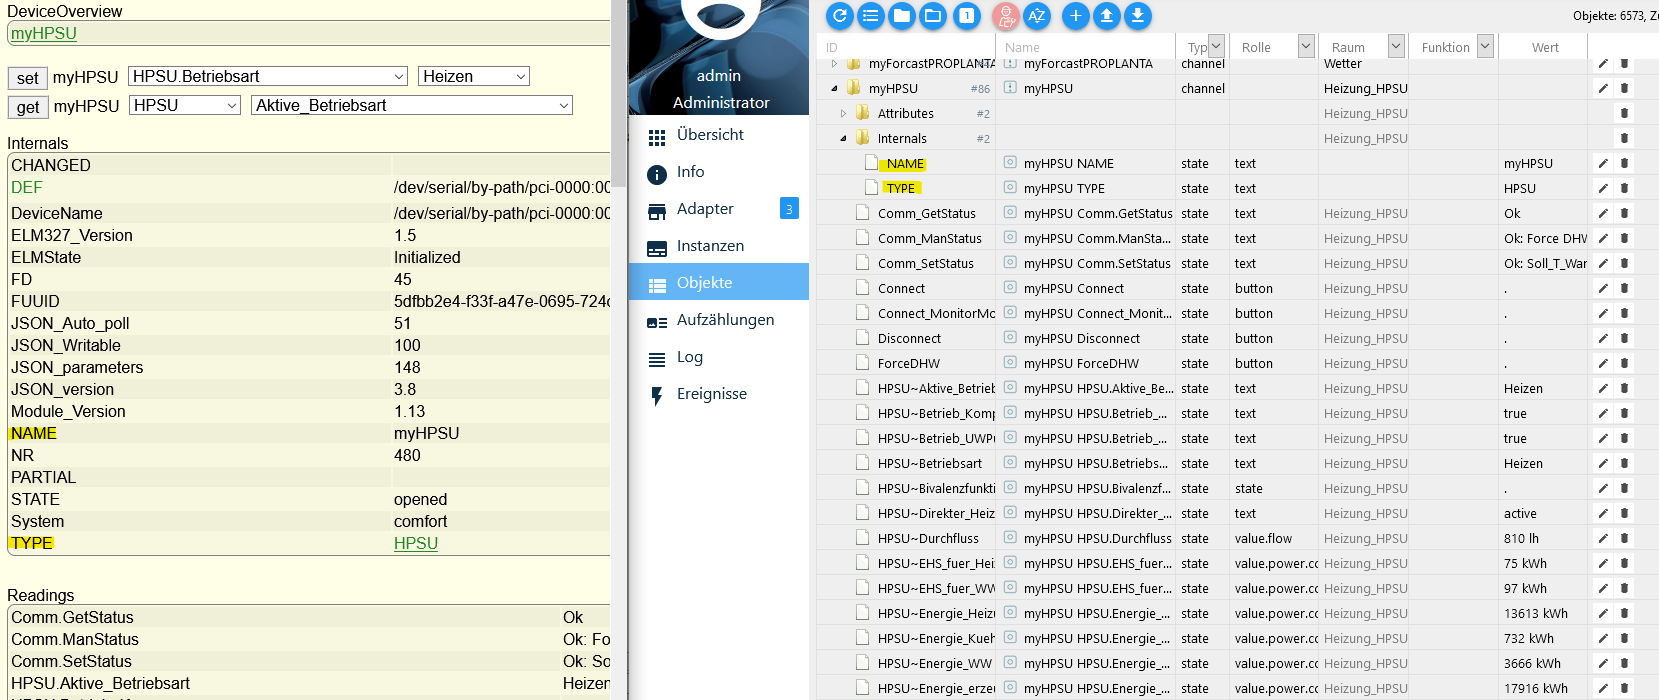Click the Wert column header
Viewport: 1659px width, 700px height.
click(x=1544, y=47)
